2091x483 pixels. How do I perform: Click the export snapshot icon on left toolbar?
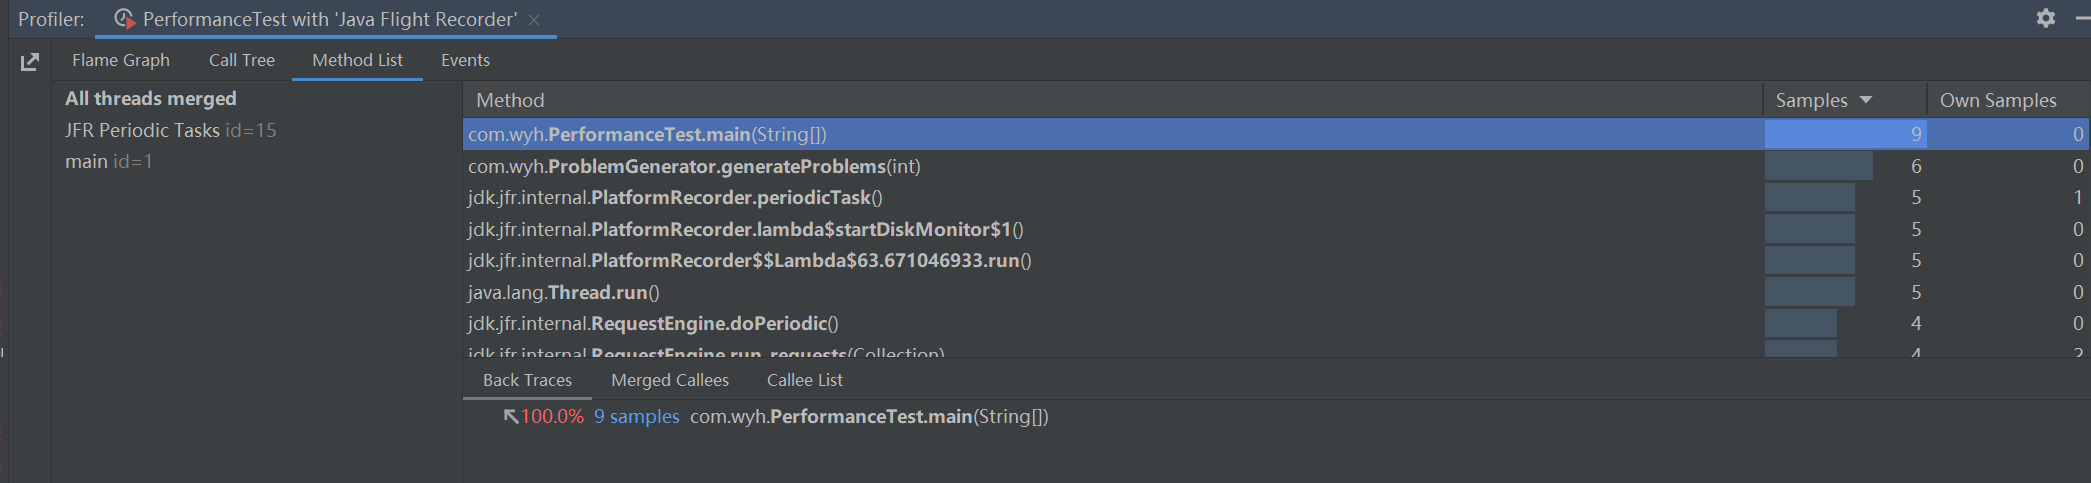coord(30,62)
